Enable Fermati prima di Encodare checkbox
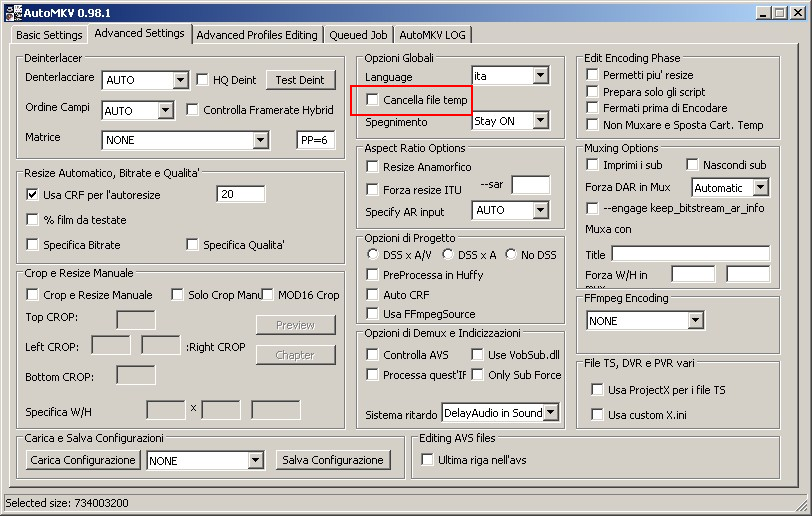The height and width of the screenshot is (516, 812). pos(592,107)
